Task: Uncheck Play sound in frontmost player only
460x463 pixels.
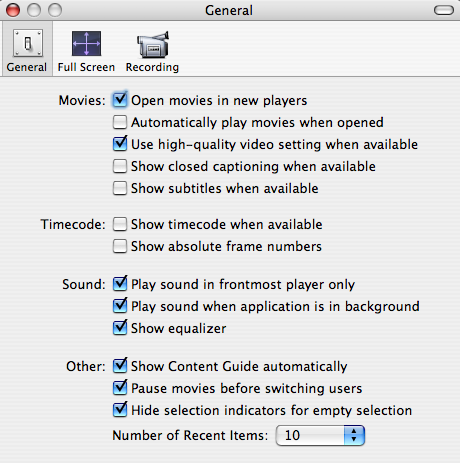Action: [x=120, y=284]
